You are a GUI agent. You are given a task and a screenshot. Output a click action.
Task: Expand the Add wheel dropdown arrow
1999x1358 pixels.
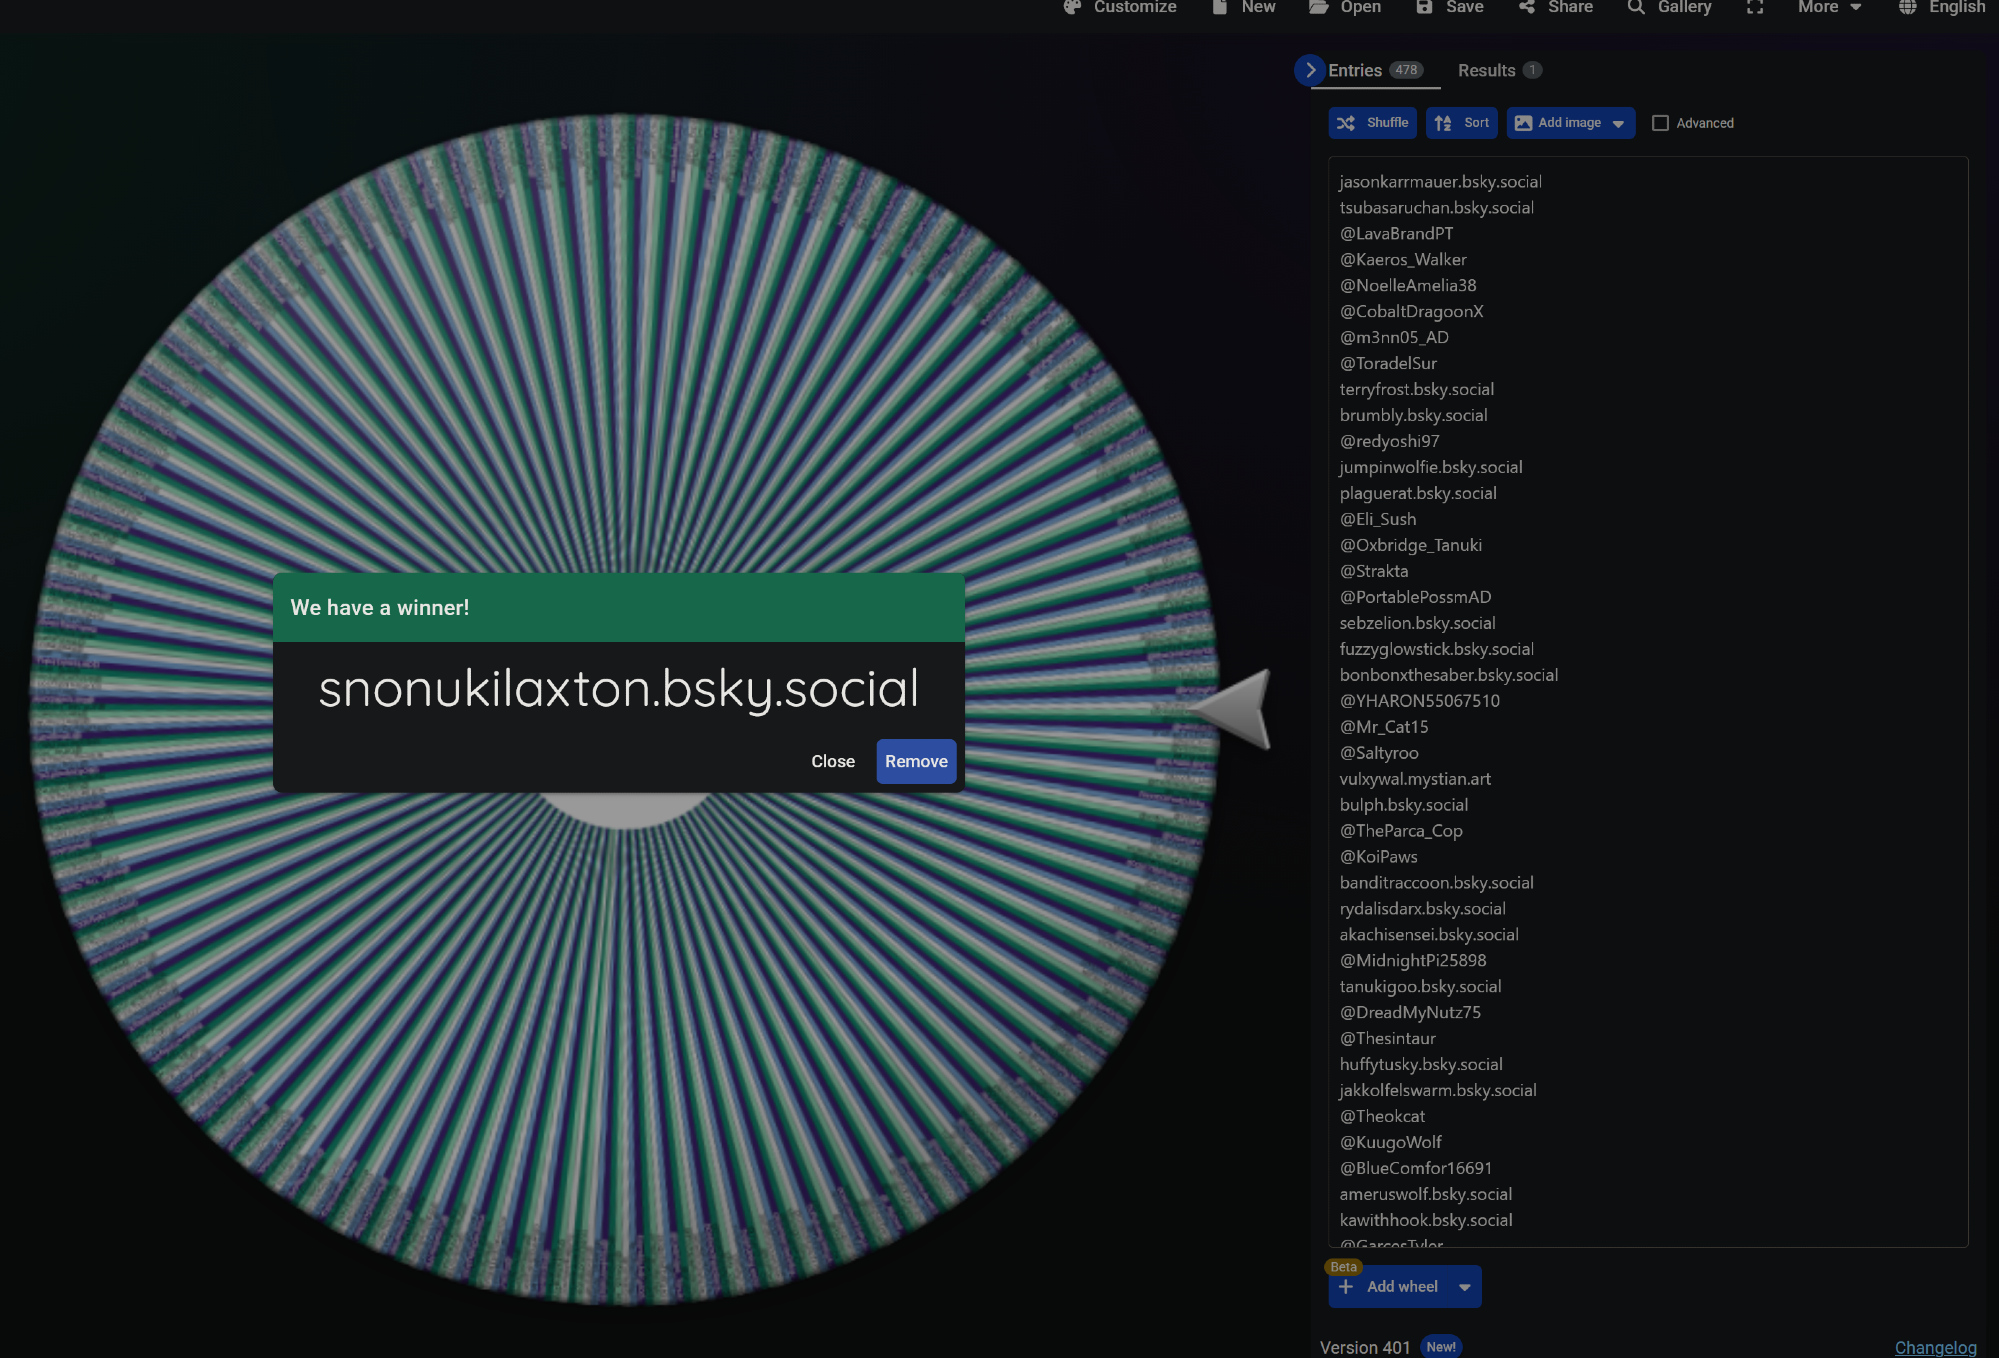click(1464, 1287)
